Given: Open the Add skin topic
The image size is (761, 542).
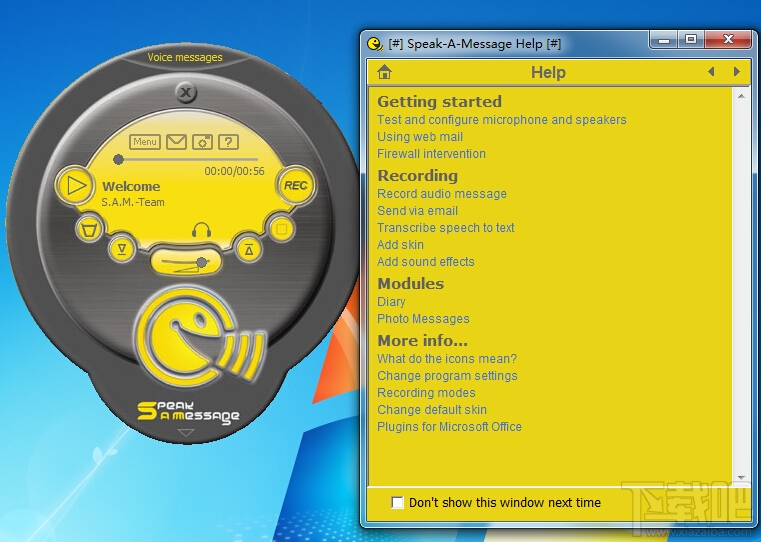Looking at the screenshot, I should tap(400, 245).
